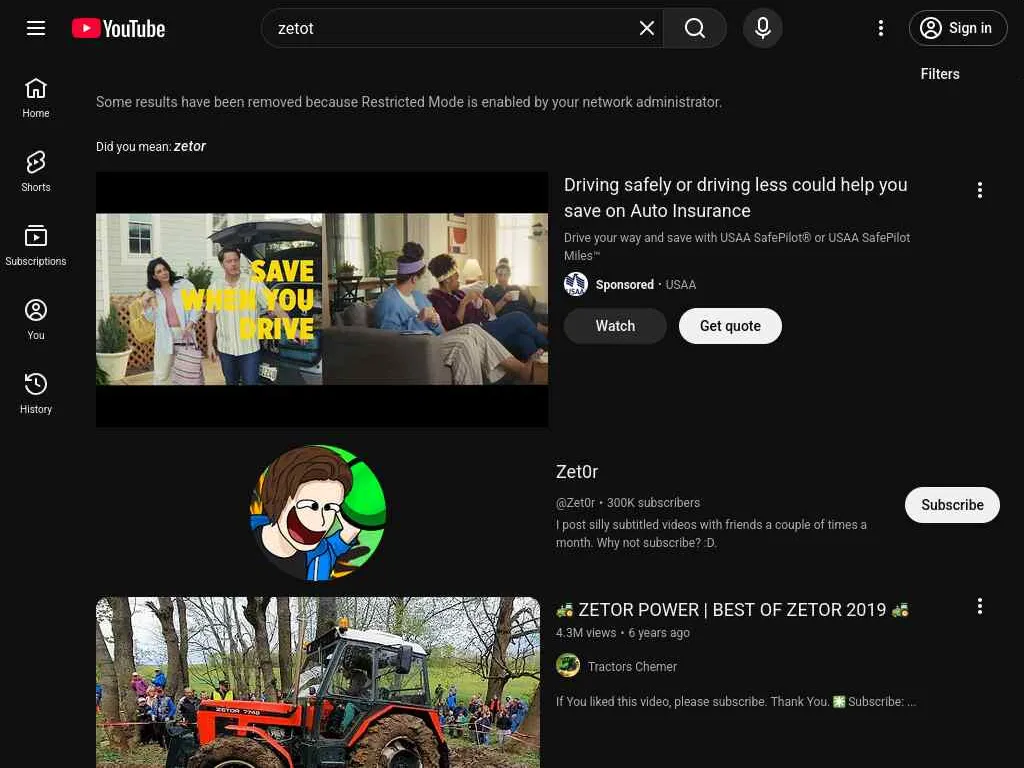Open options menu for ZETOR POWER video

980,606
